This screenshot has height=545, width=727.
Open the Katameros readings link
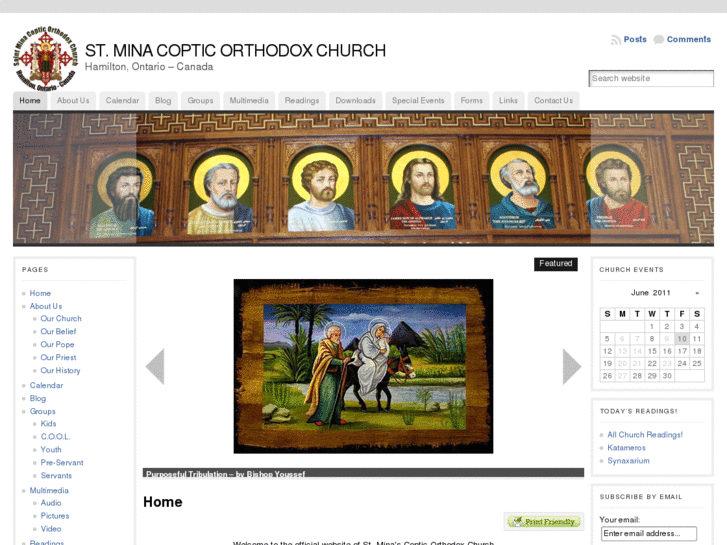[626, 448]
